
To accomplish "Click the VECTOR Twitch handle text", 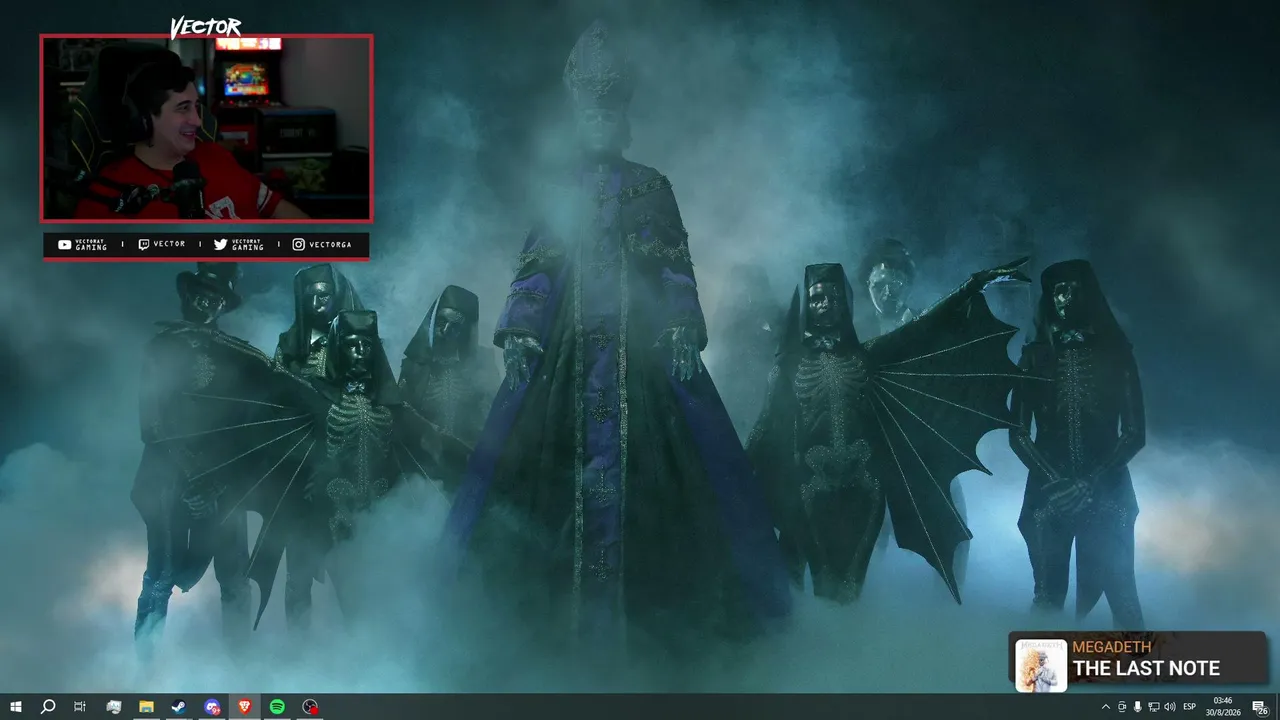I will pyautogui.click(x=169, y=245).
